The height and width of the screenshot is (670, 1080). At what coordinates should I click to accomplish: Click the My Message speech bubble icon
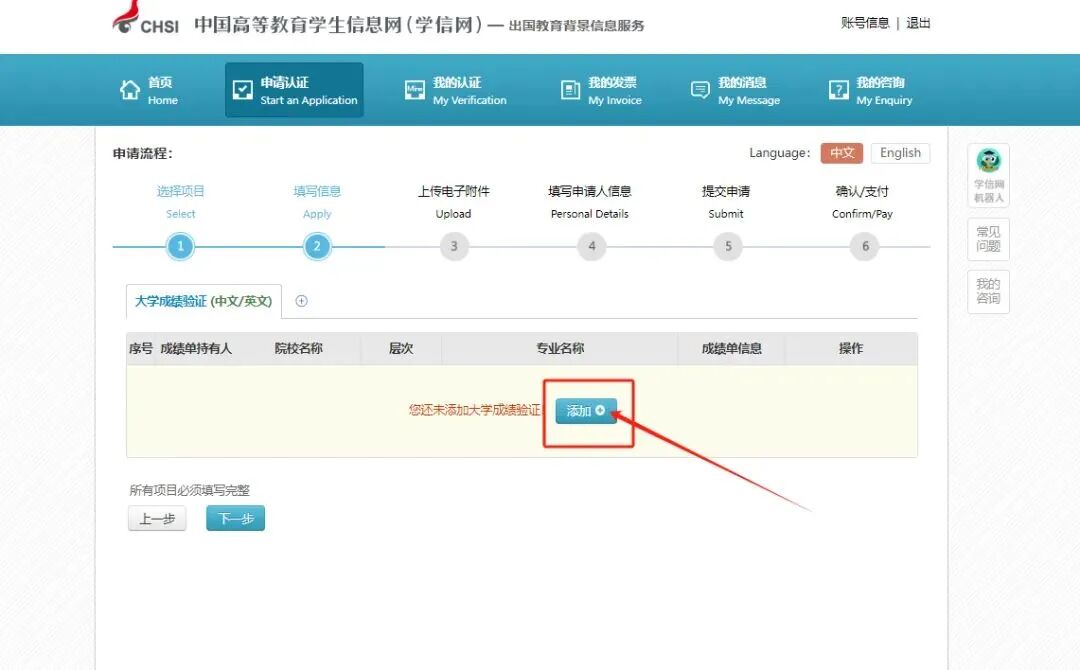[700, 90]
